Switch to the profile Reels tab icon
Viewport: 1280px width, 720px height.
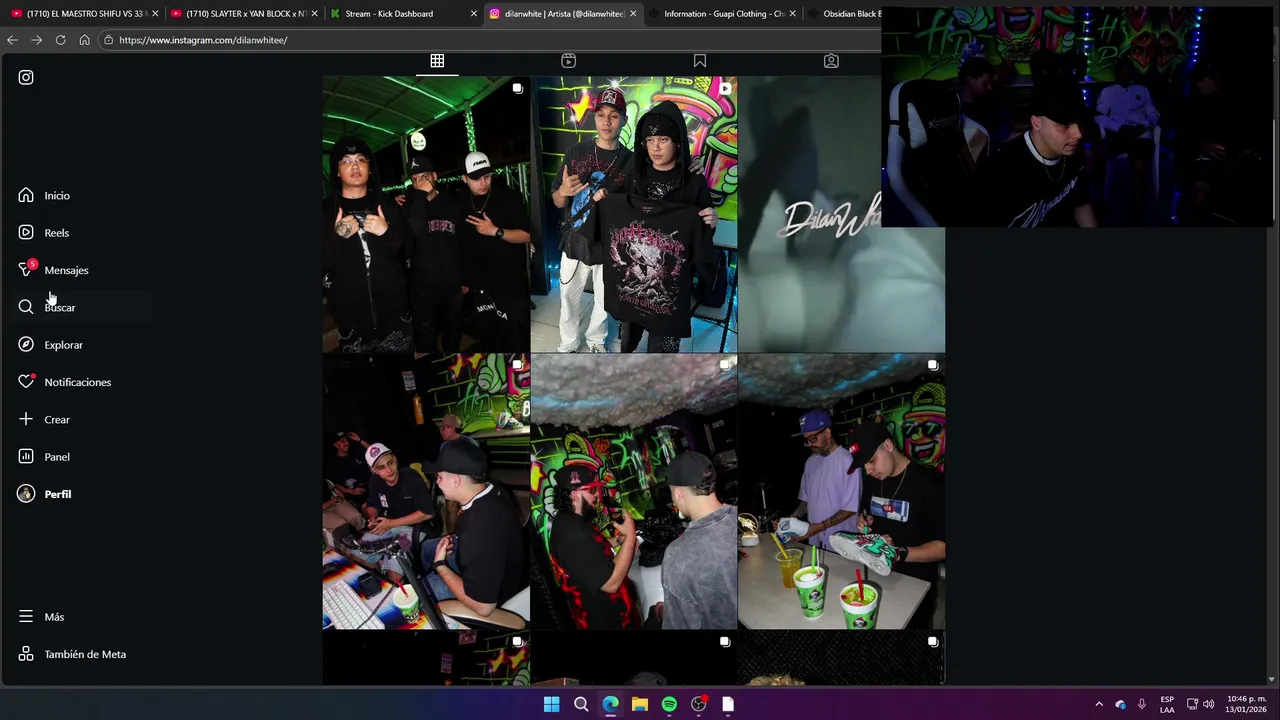tap(568, 61)
